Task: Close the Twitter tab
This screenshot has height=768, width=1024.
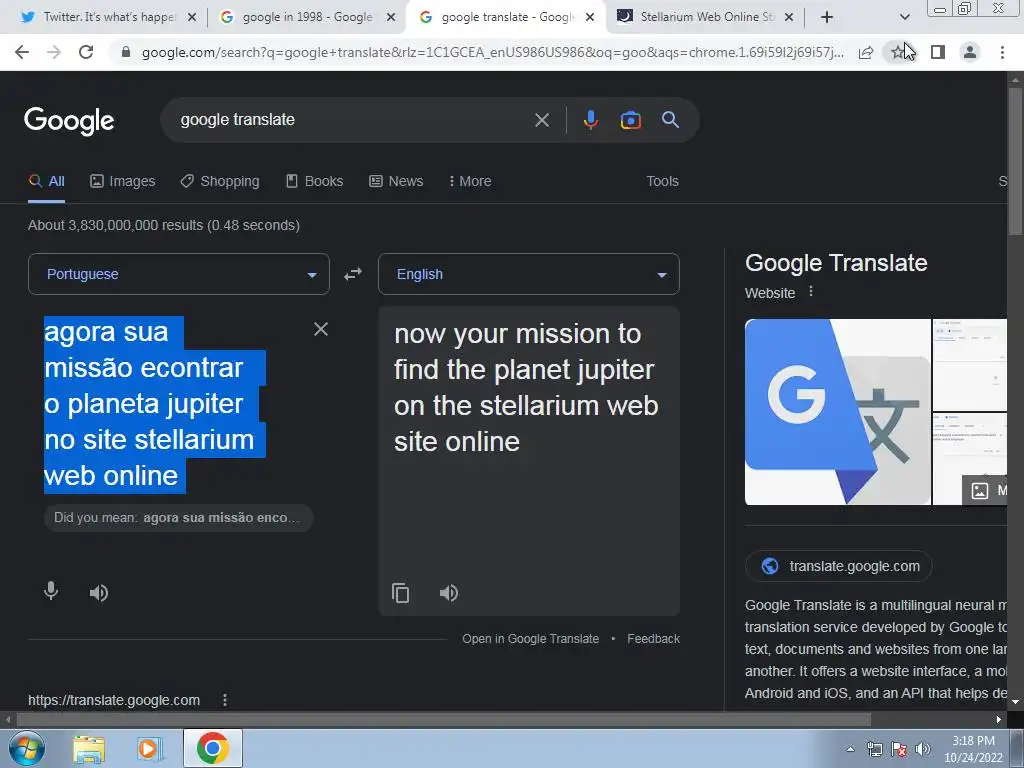Action: (192, 17)
